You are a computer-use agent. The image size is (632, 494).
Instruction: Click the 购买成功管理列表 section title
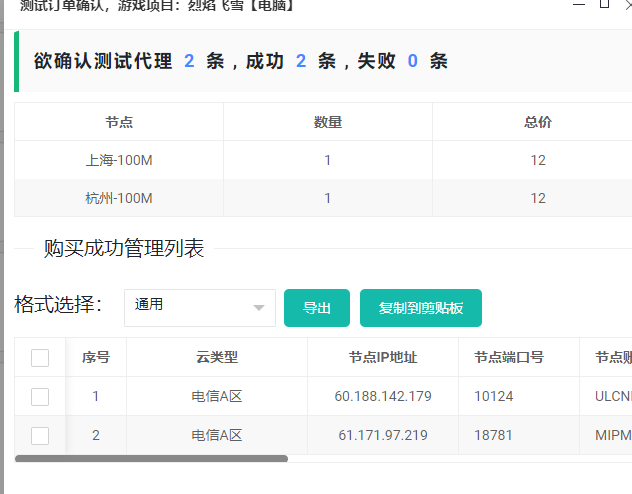tap(124, 248)
